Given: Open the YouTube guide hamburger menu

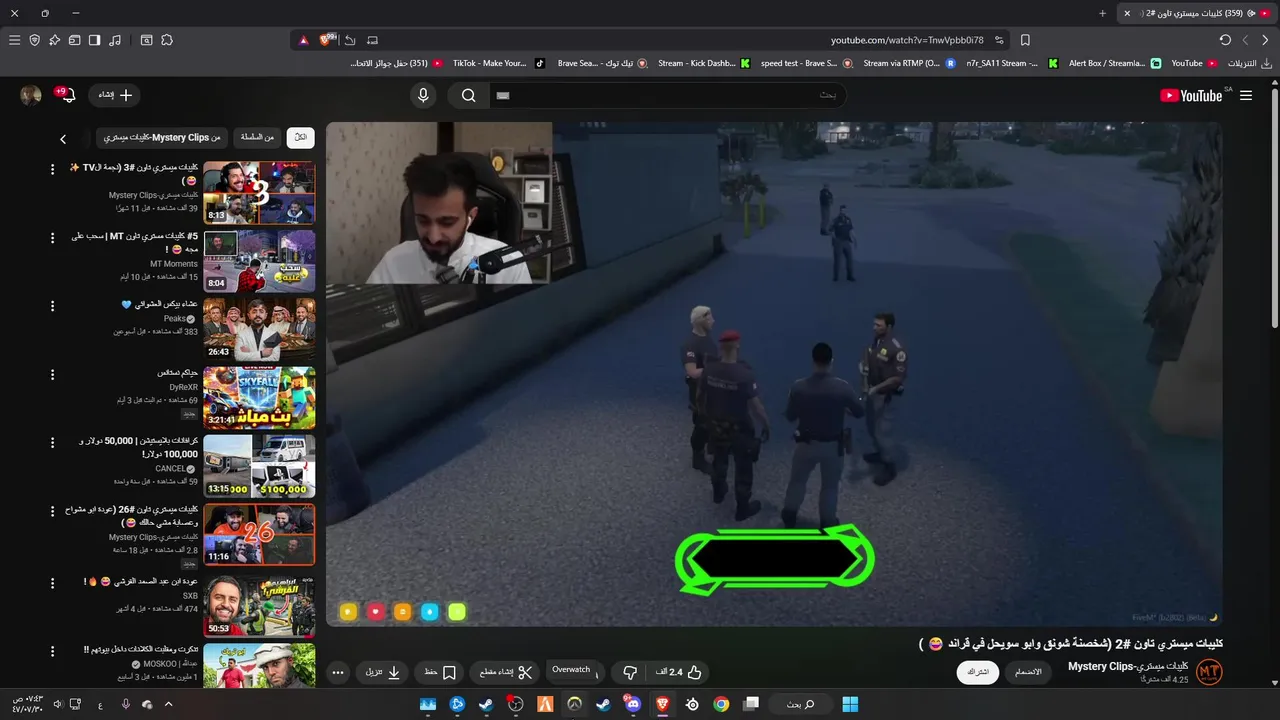Looking at the screenshot, I should coord(1246,95).
